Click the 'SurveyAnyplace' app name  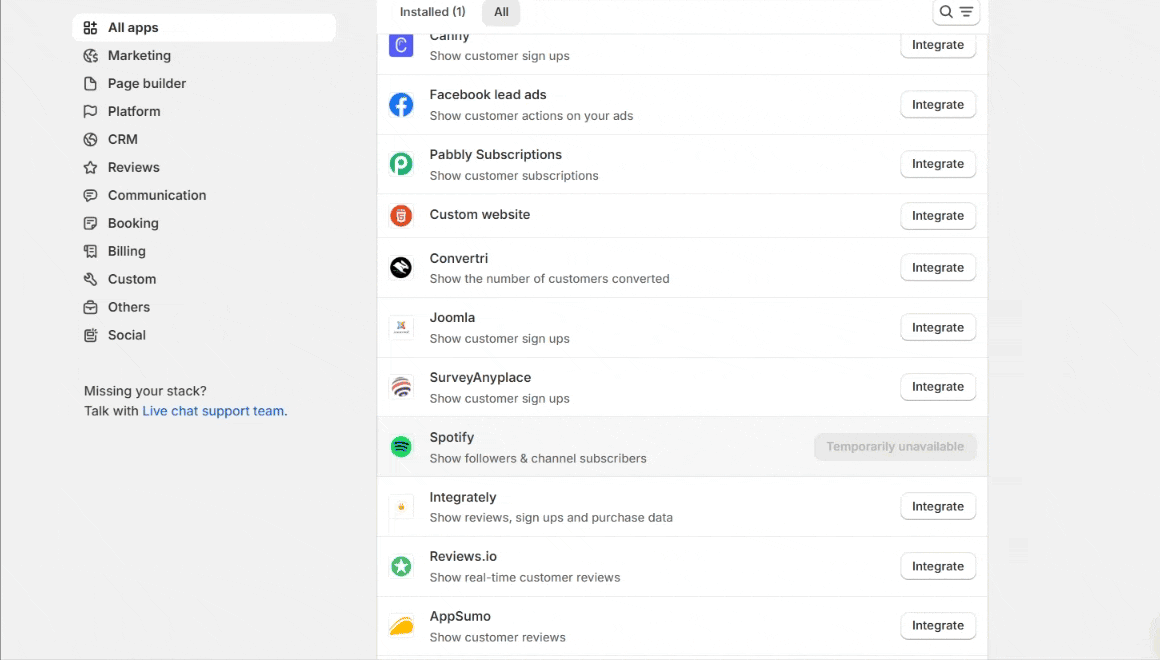coord(480,377)
